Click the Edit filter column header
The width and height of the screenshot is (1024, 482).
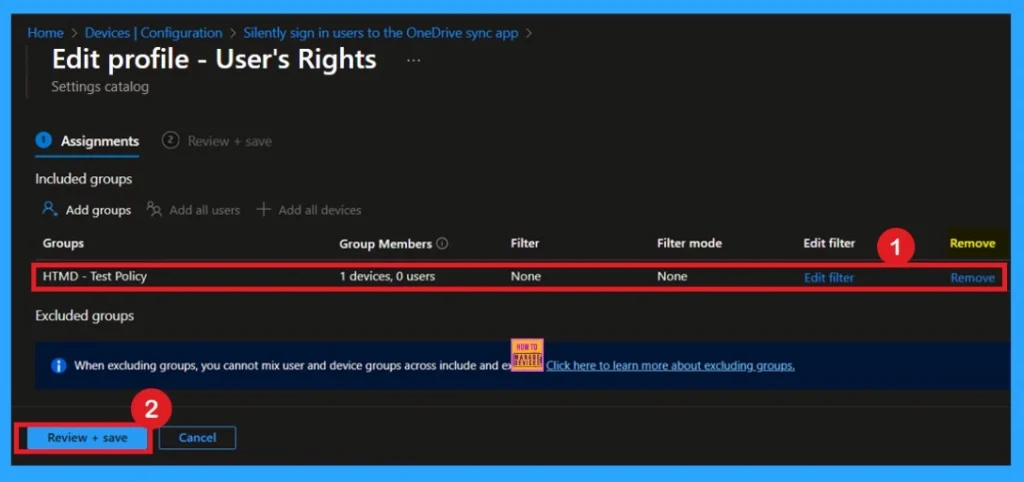coord(829,244)
